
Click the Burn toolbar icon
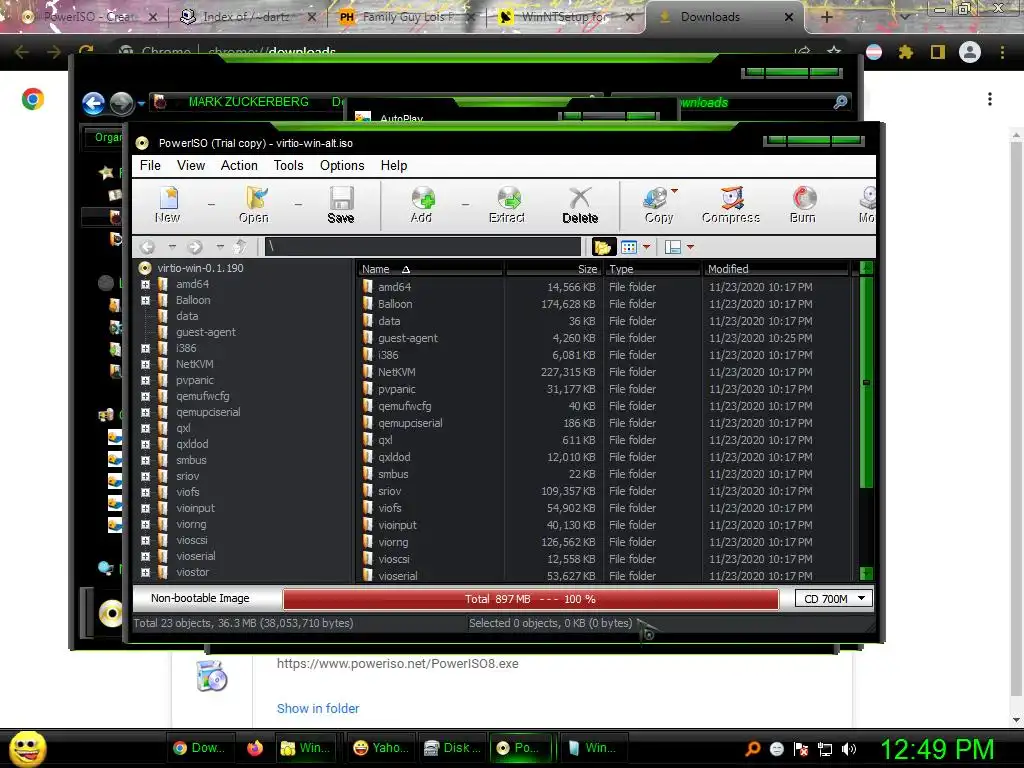click(803, 204)
